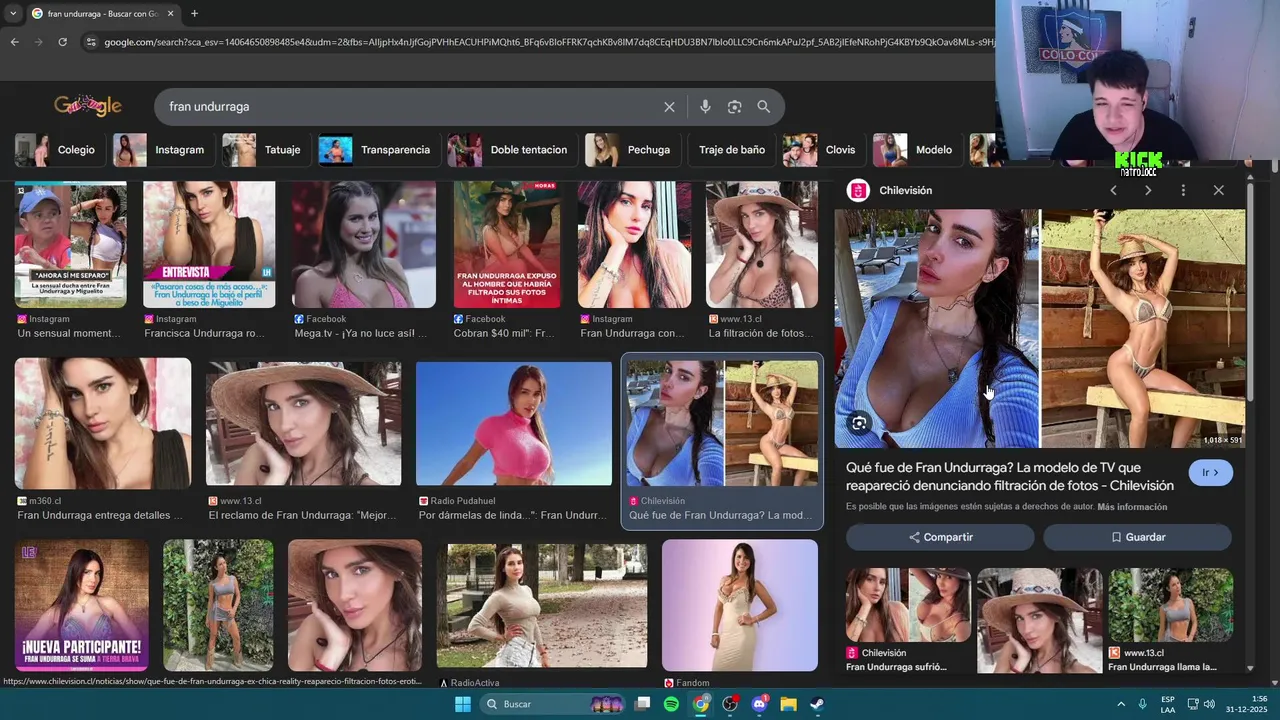Open the tab search dropdown arrow
The image size is (1280, 720).
click(x=11, y=13)
